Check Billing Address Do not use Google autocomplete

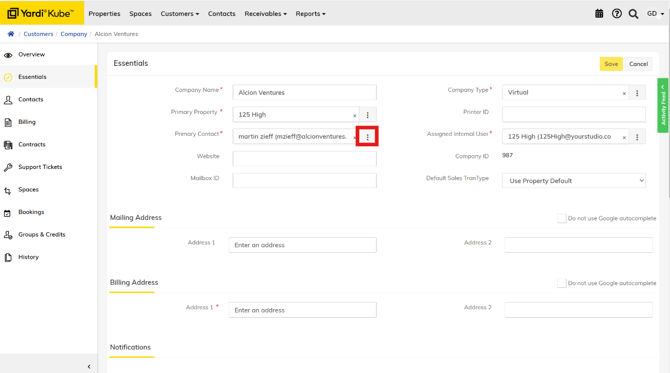(561, 283)
